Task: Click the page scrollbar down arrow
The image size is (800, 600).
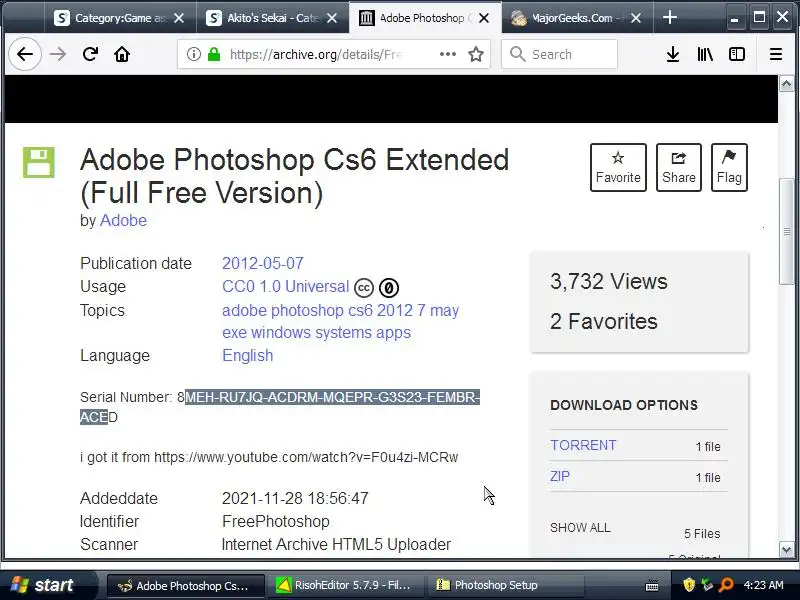Action: (786, 549)
